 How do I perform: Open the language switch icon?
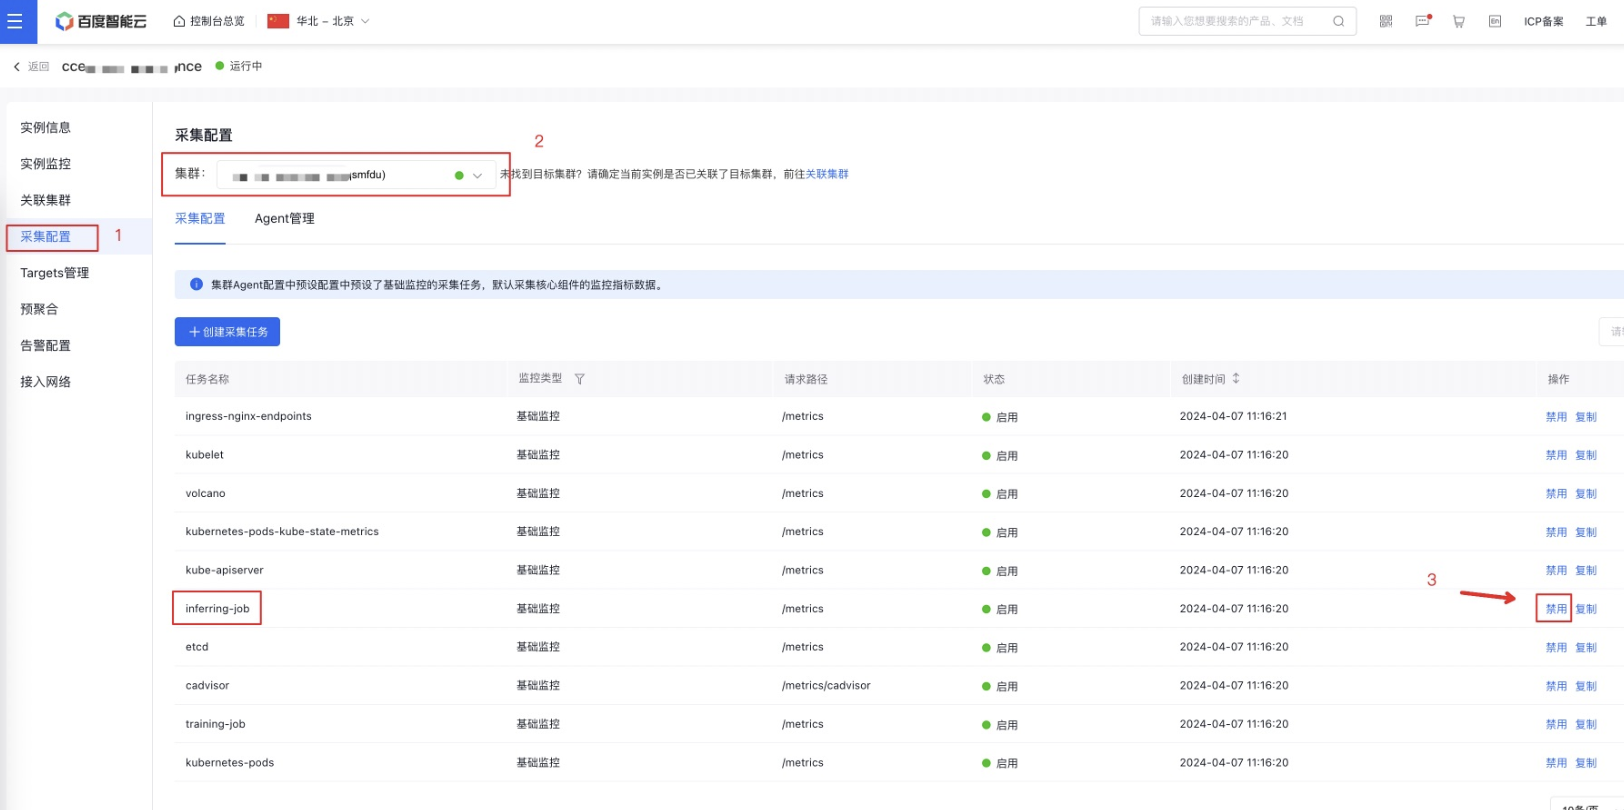1495,21
